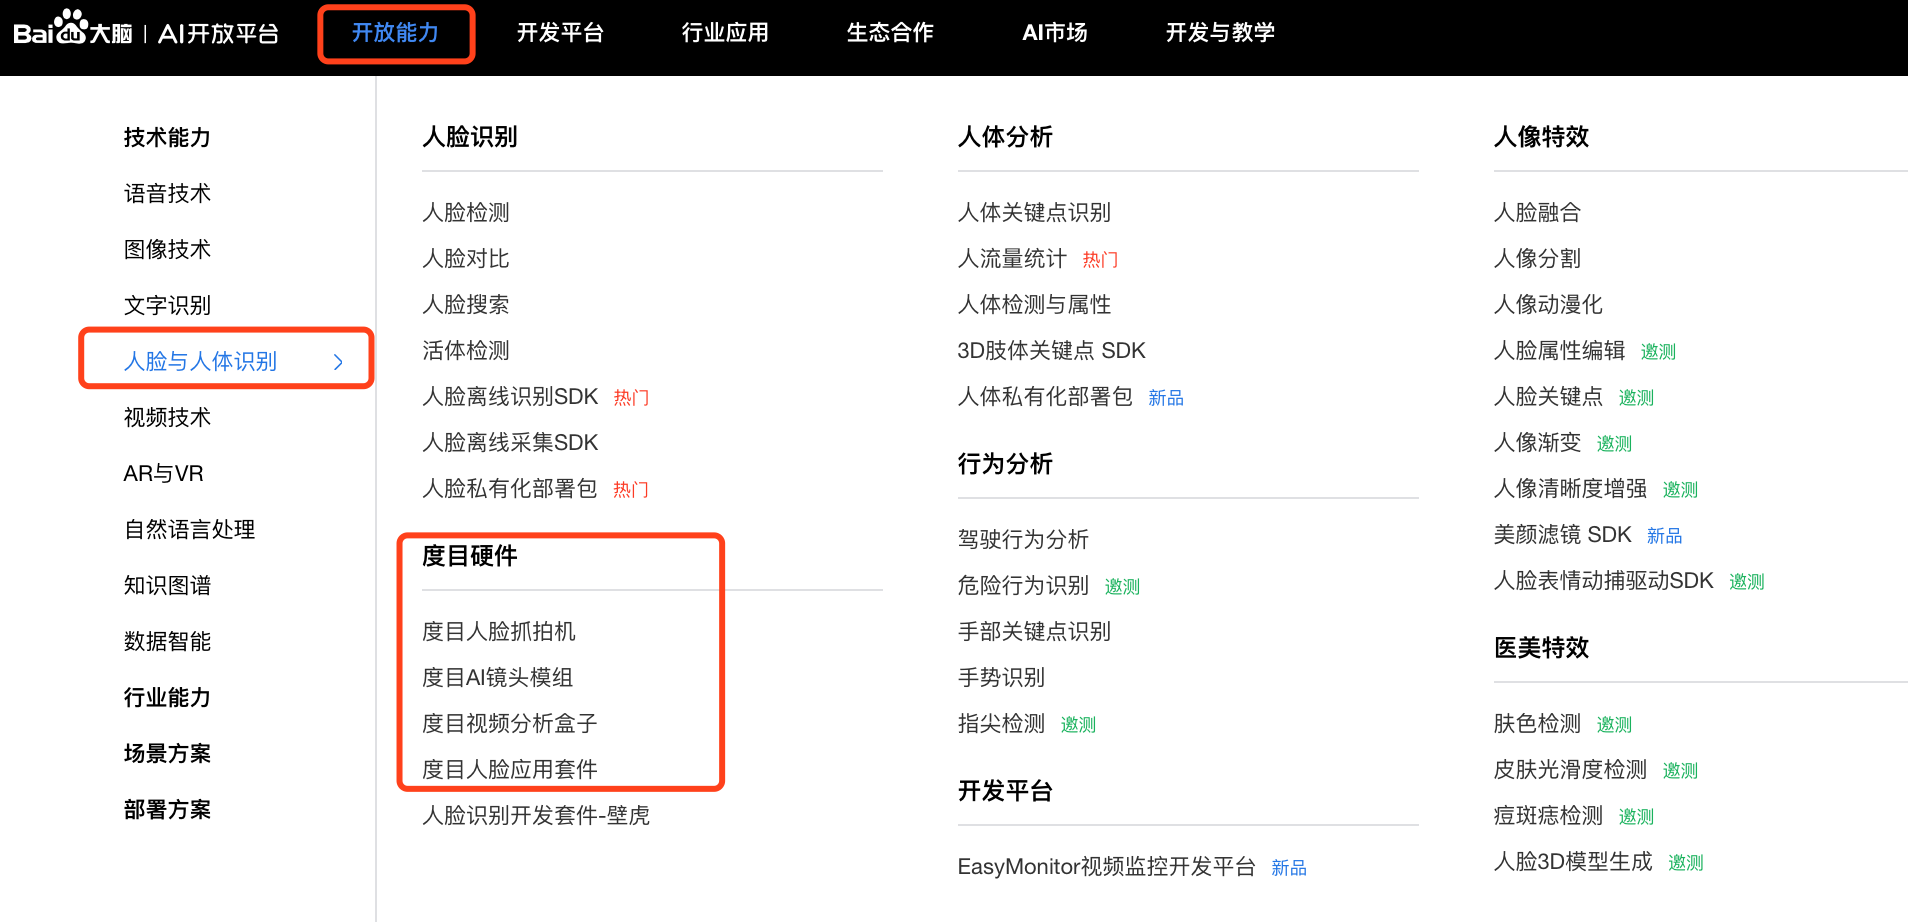This screenshot has height=922, width=1908.
Task: Open the 人像渐变 link
Action: (x=1537, y=442)
